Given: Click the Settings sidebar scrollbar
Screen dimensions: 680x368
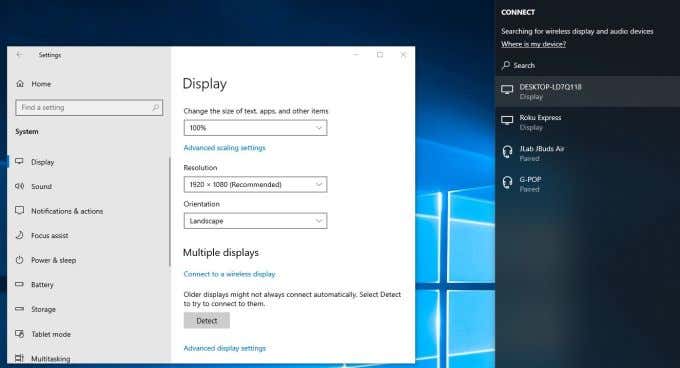Looking at the screenshot, I should [x=170, y=212].
